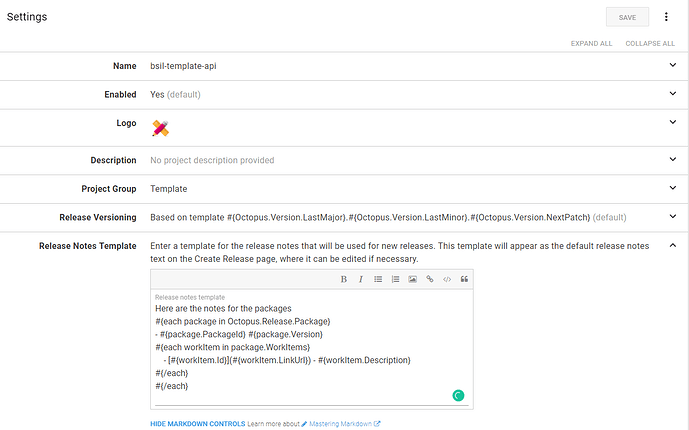Screen dimensions: 689x430
Task: Expand the Name section chevron
Action: (673, 65)
